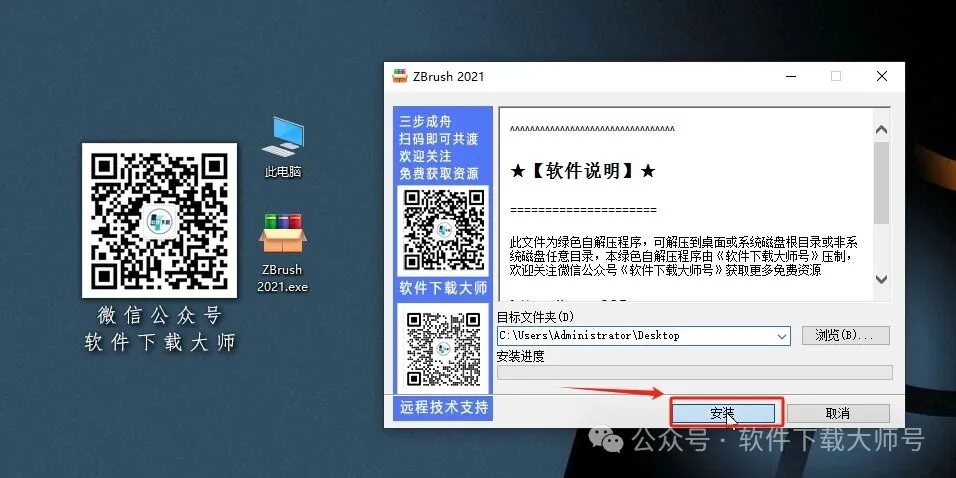
Task: Click the 安装 (Install) button
Action: coord(723,413)
